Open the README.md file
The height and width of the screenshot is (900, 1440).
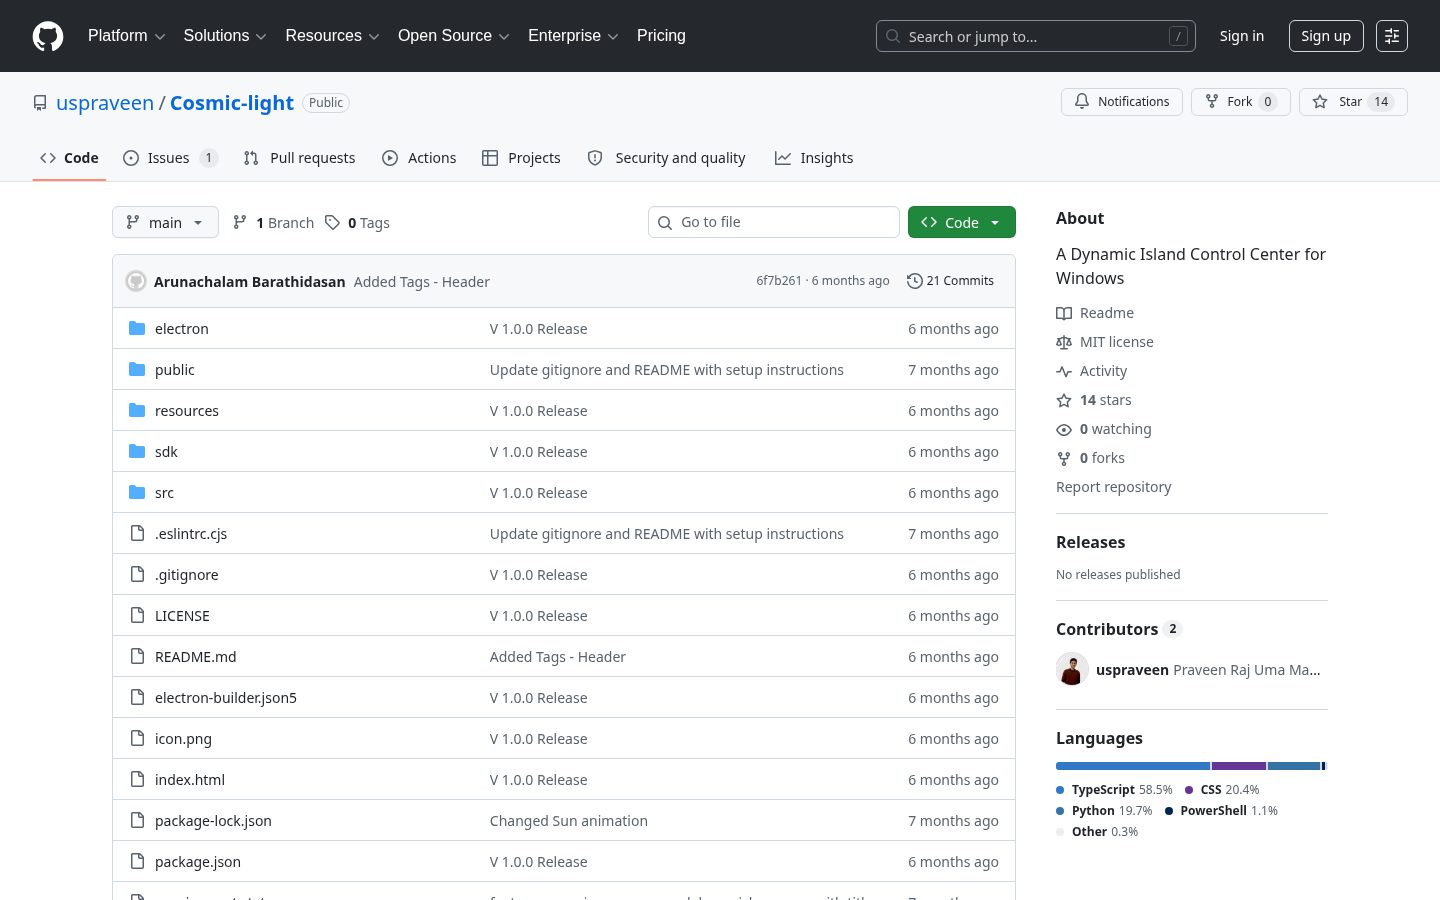point(196,657)
